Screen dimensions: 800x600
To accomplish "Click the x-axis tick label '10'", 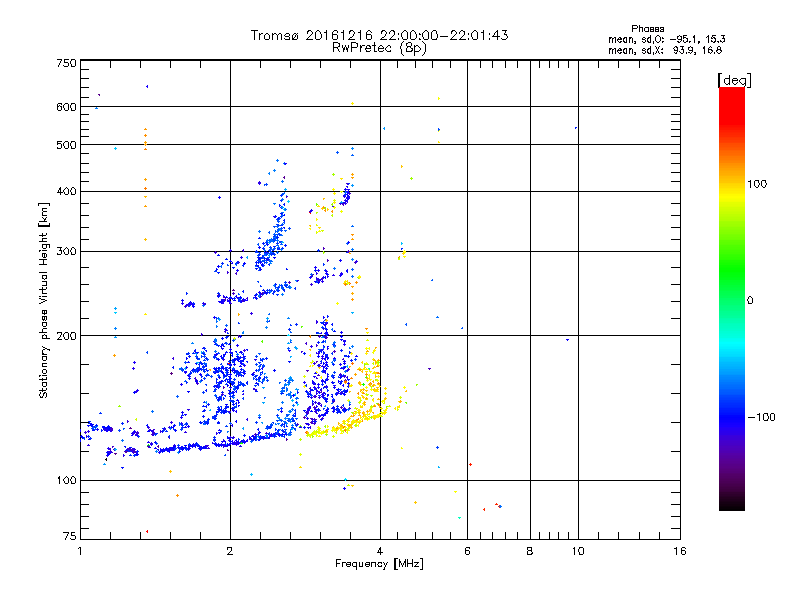I will pyautogui.click(x=578, y=551).
